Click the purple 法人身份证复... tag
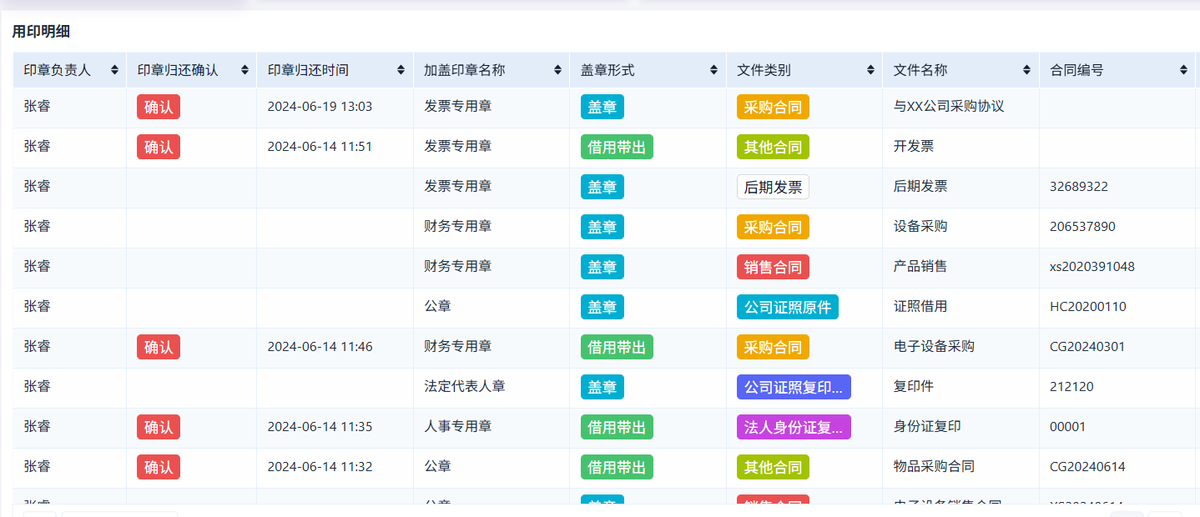This screenshot has width=1200, height=517. 793,427
